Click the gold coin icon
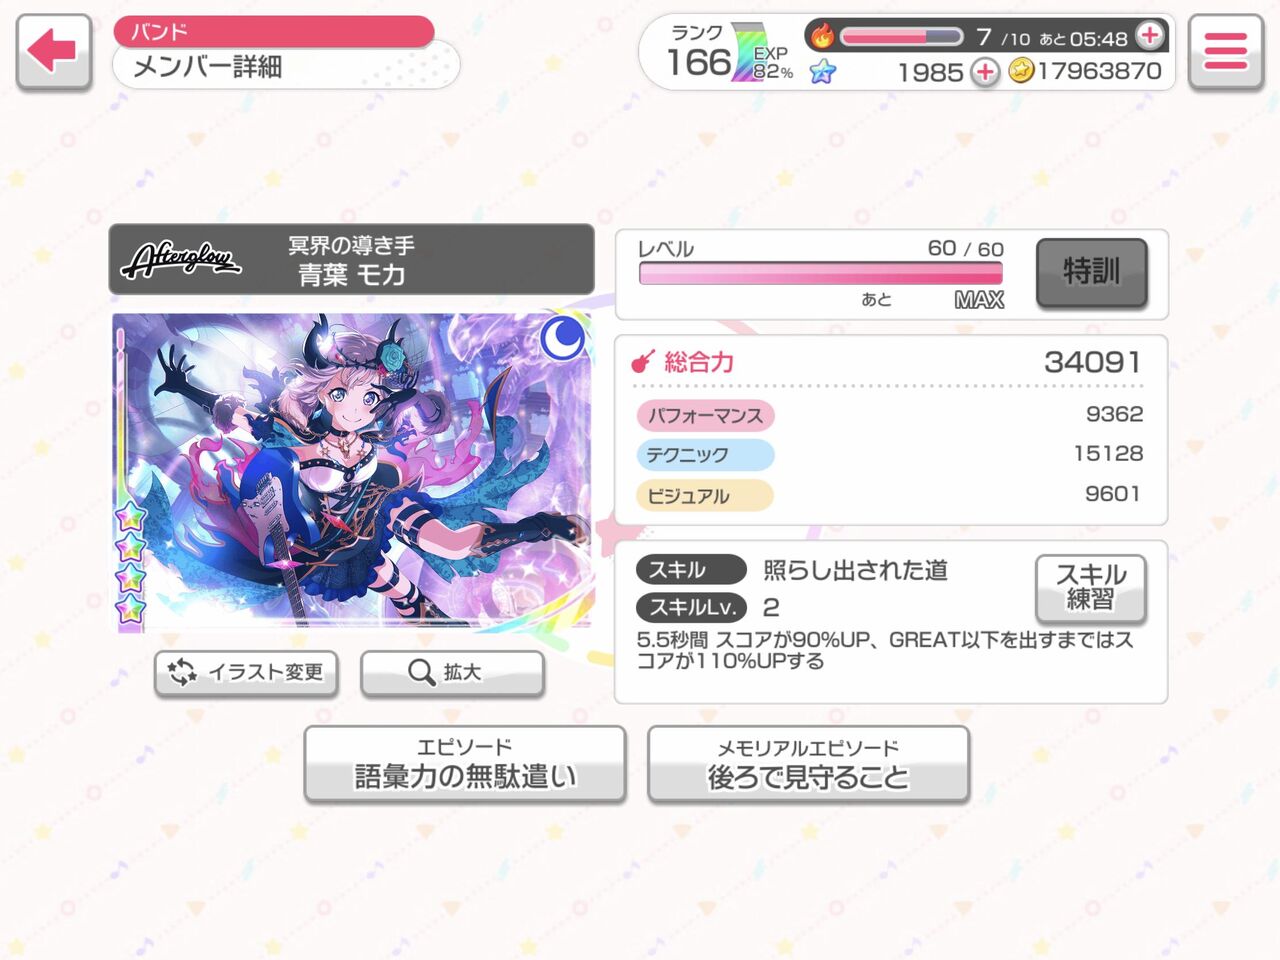 (1021, 70)
